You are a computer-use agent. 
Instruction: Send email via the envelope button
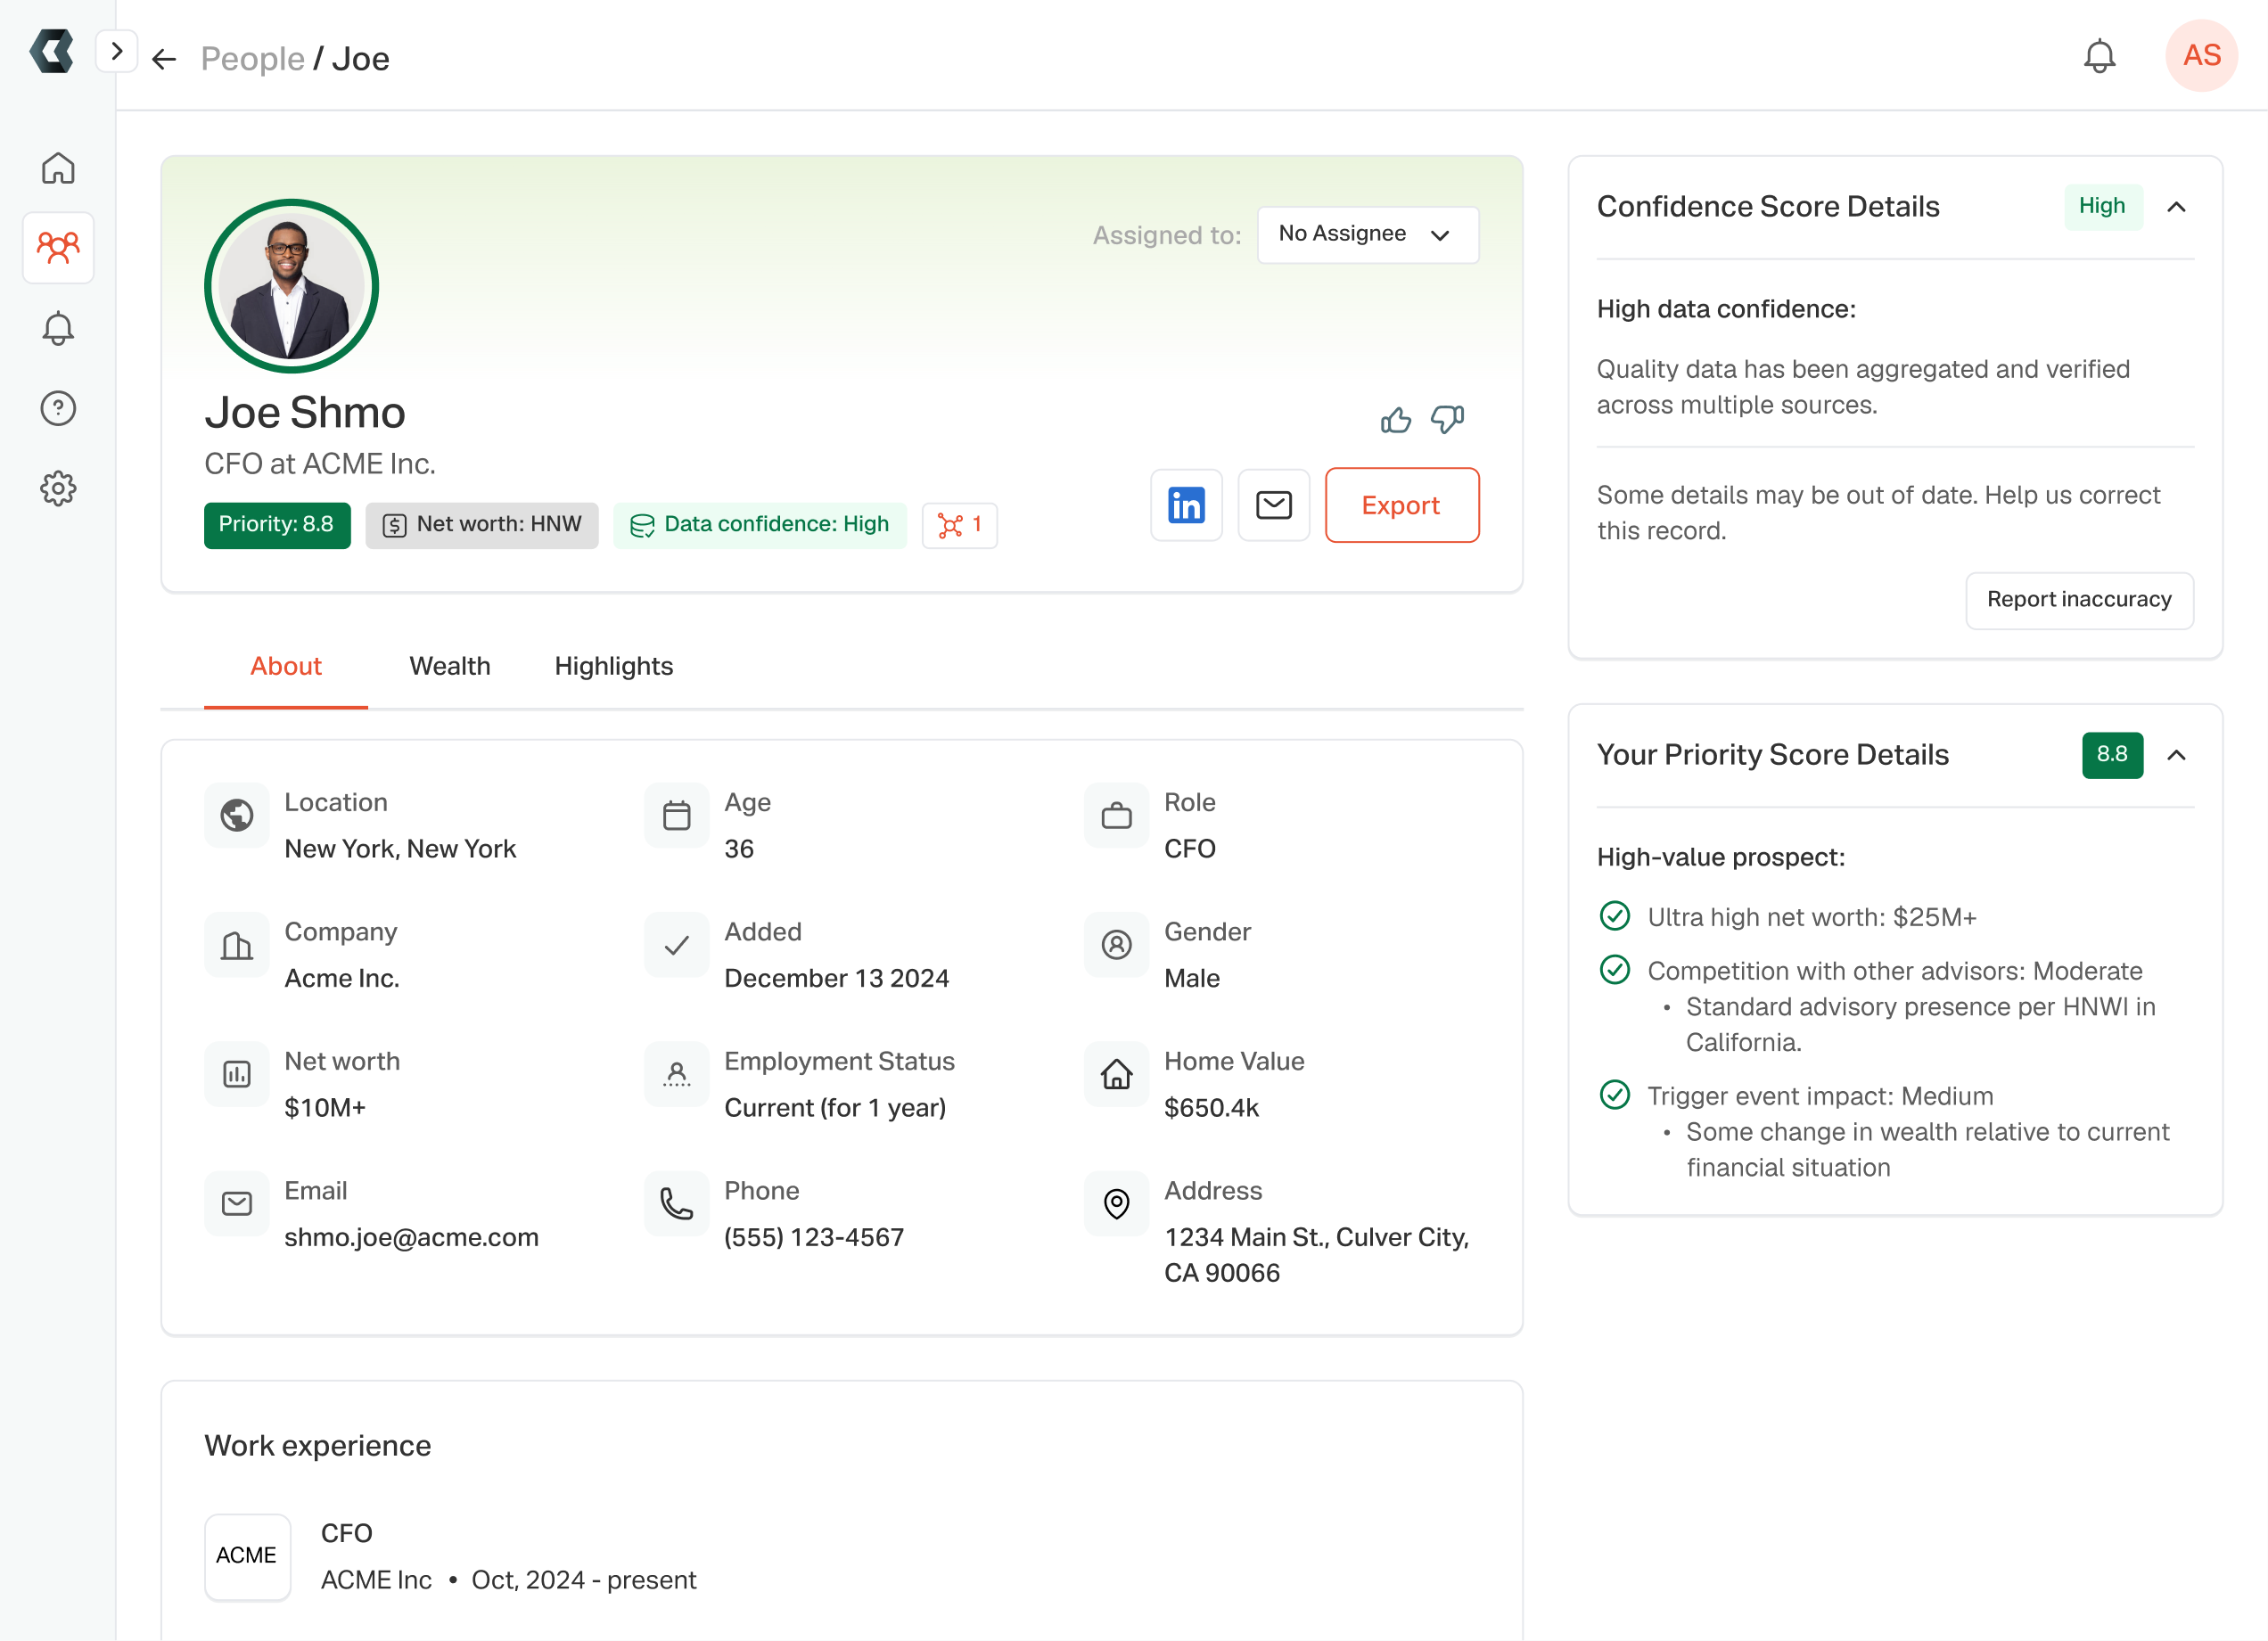click(x=1273, y=505)
